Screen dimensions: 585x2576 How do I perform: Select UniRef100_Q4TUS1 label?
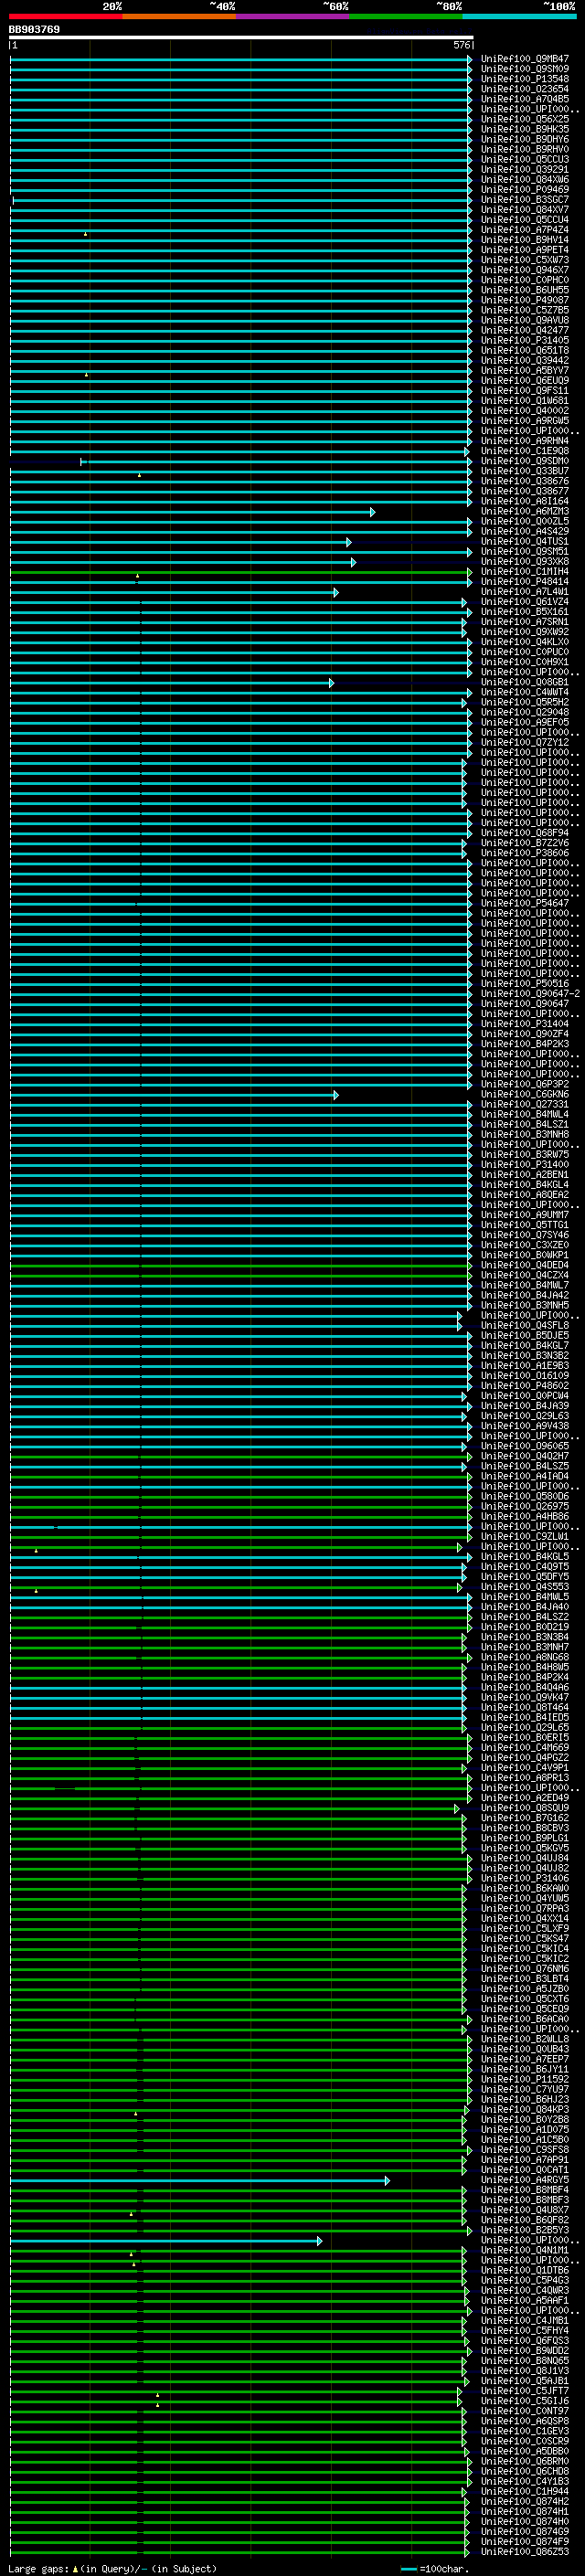pos(525,541)
